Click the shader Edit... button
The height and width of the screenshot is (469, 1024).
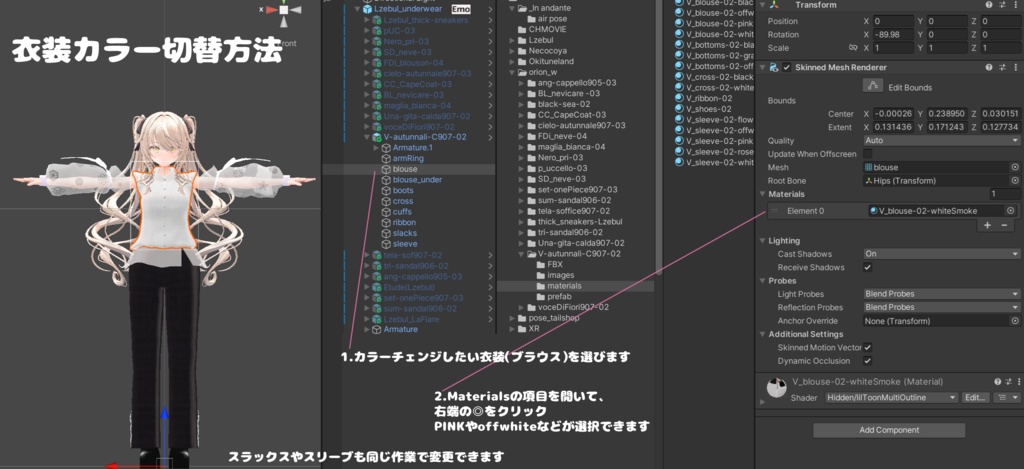point(976,398)
